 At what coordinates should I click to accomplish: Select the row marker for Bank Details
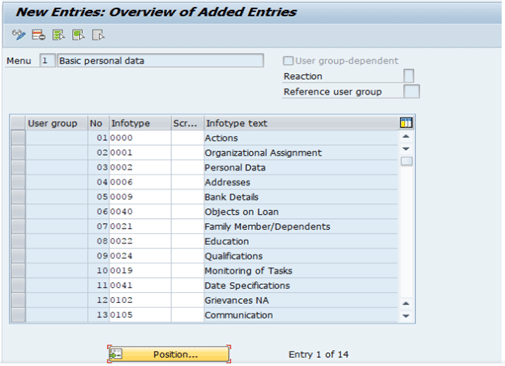(18, 197)
